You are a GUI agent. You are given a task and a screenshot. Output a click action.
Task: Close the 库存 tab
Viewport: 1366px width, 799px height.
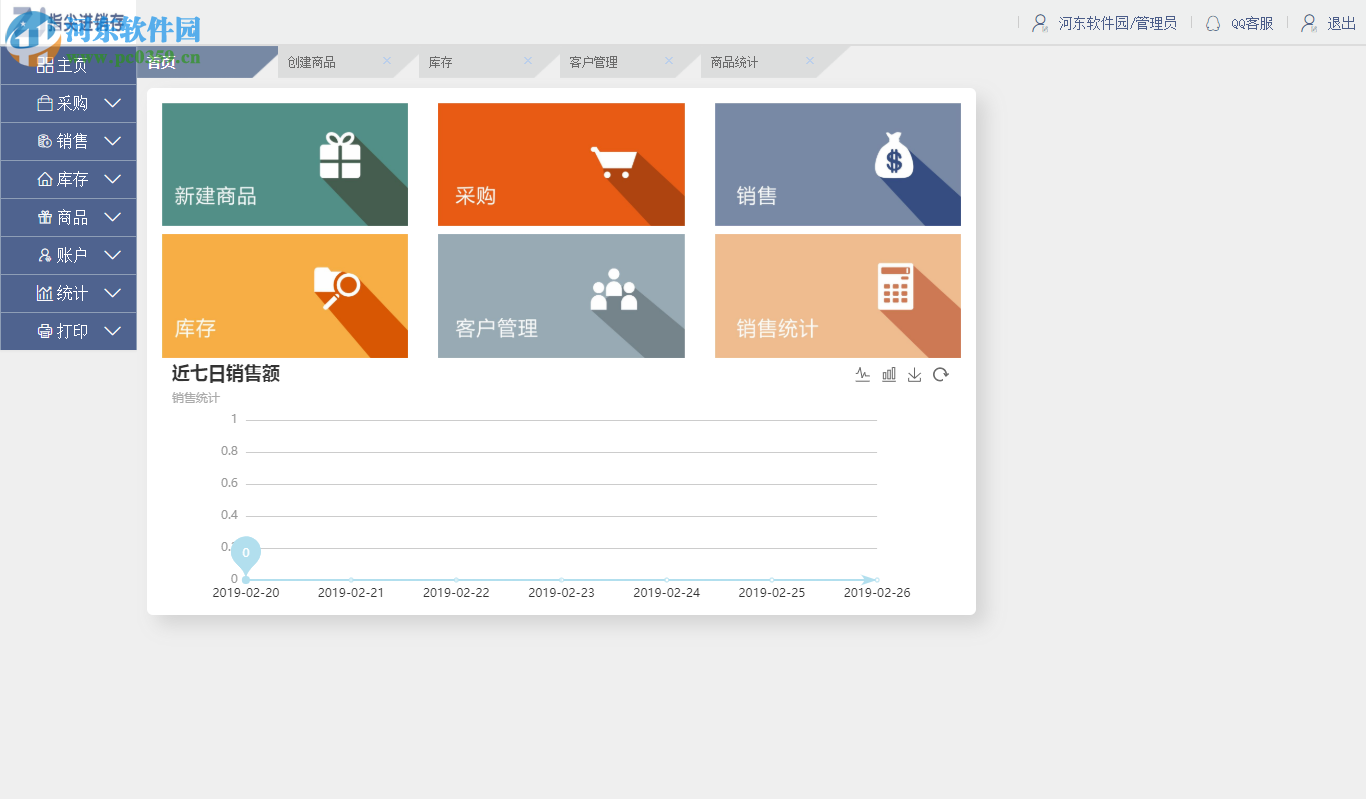coord(528,61)
